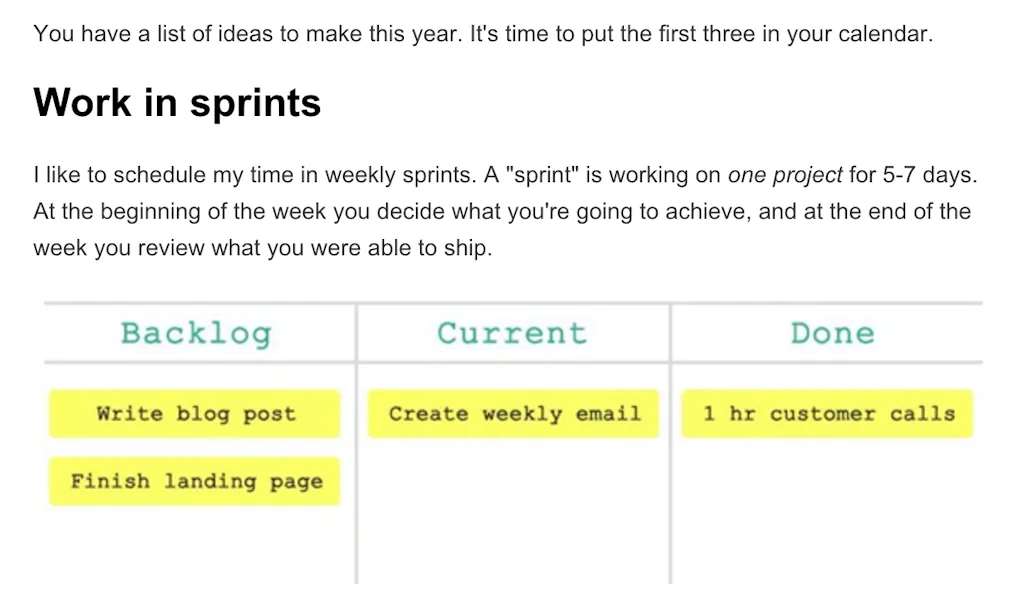This screenshot has height=604, width=1024.
Task: Click the quoted word "sprint" in the paragraph
Action: point(546,176)
